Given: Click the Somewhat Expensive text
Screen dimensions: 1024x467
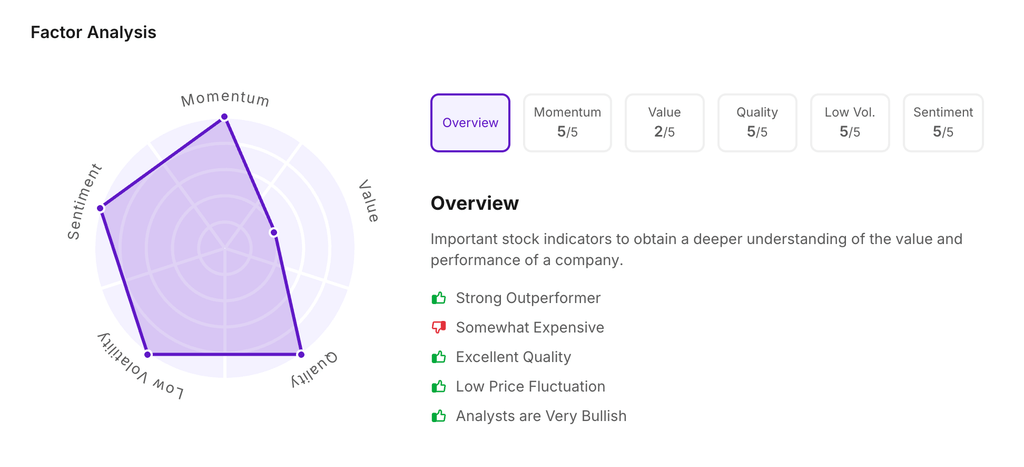Looking at the screenshot, I should [530, 328].
